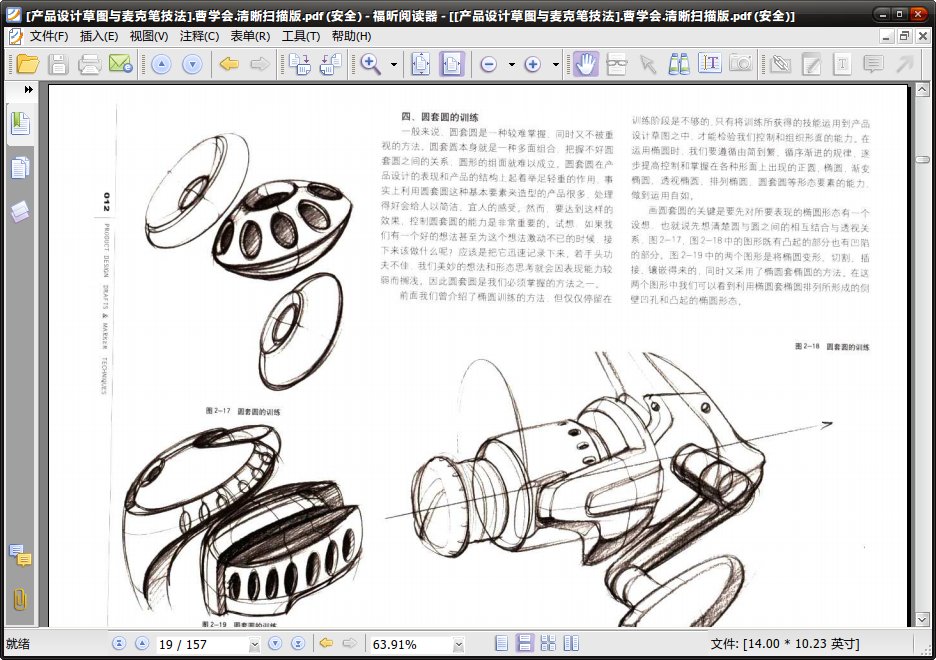Click the first document page icon with arrow

300,64
